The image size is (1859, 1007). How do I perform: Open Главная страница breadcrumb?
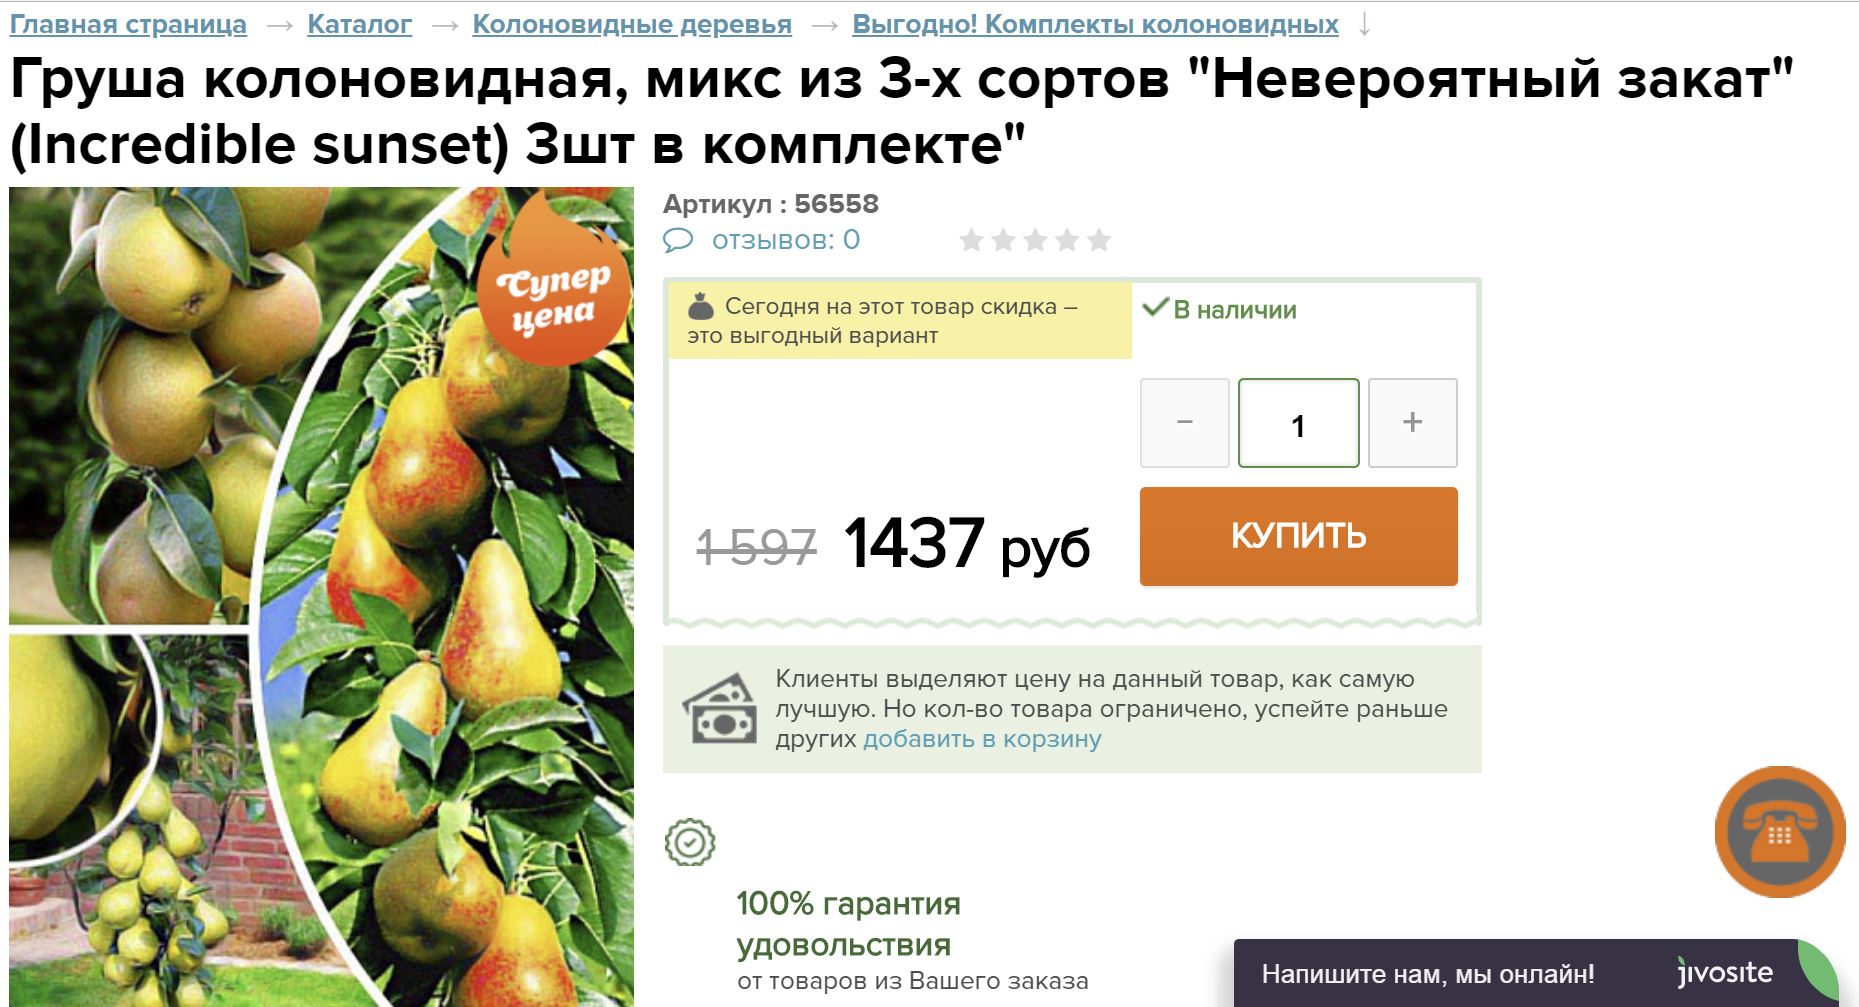click(x=128, y=24)
